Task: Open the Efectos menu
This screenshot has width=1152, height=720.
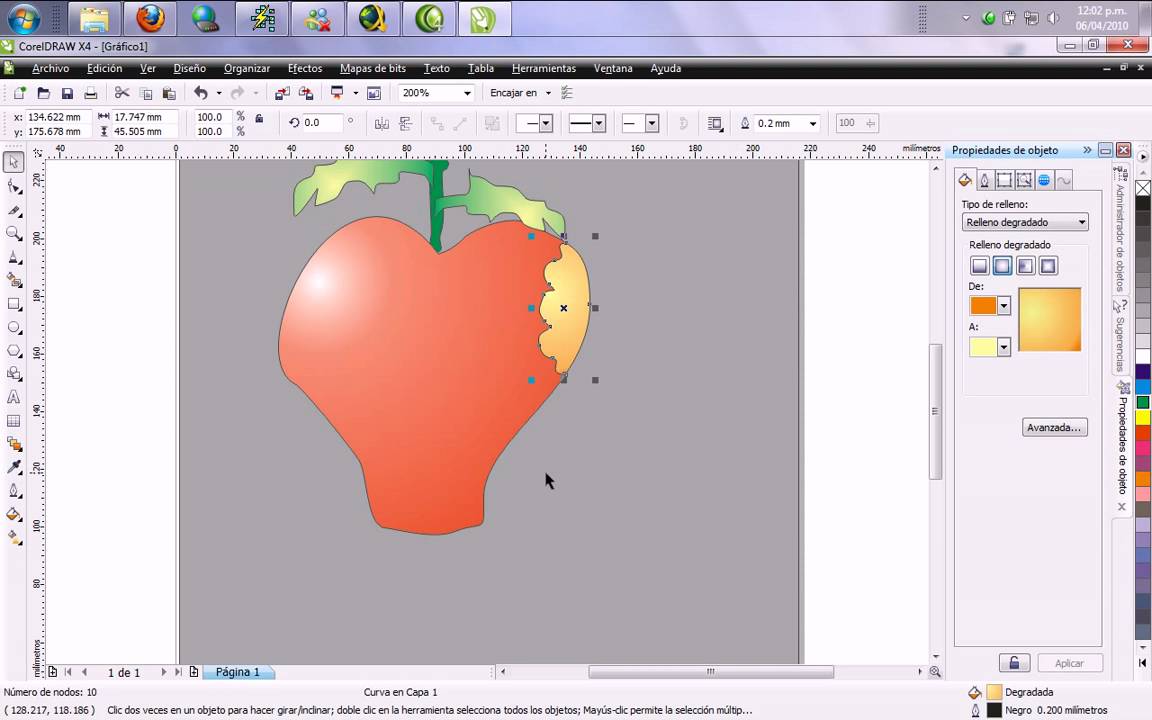Action: (x=305, y=68)
